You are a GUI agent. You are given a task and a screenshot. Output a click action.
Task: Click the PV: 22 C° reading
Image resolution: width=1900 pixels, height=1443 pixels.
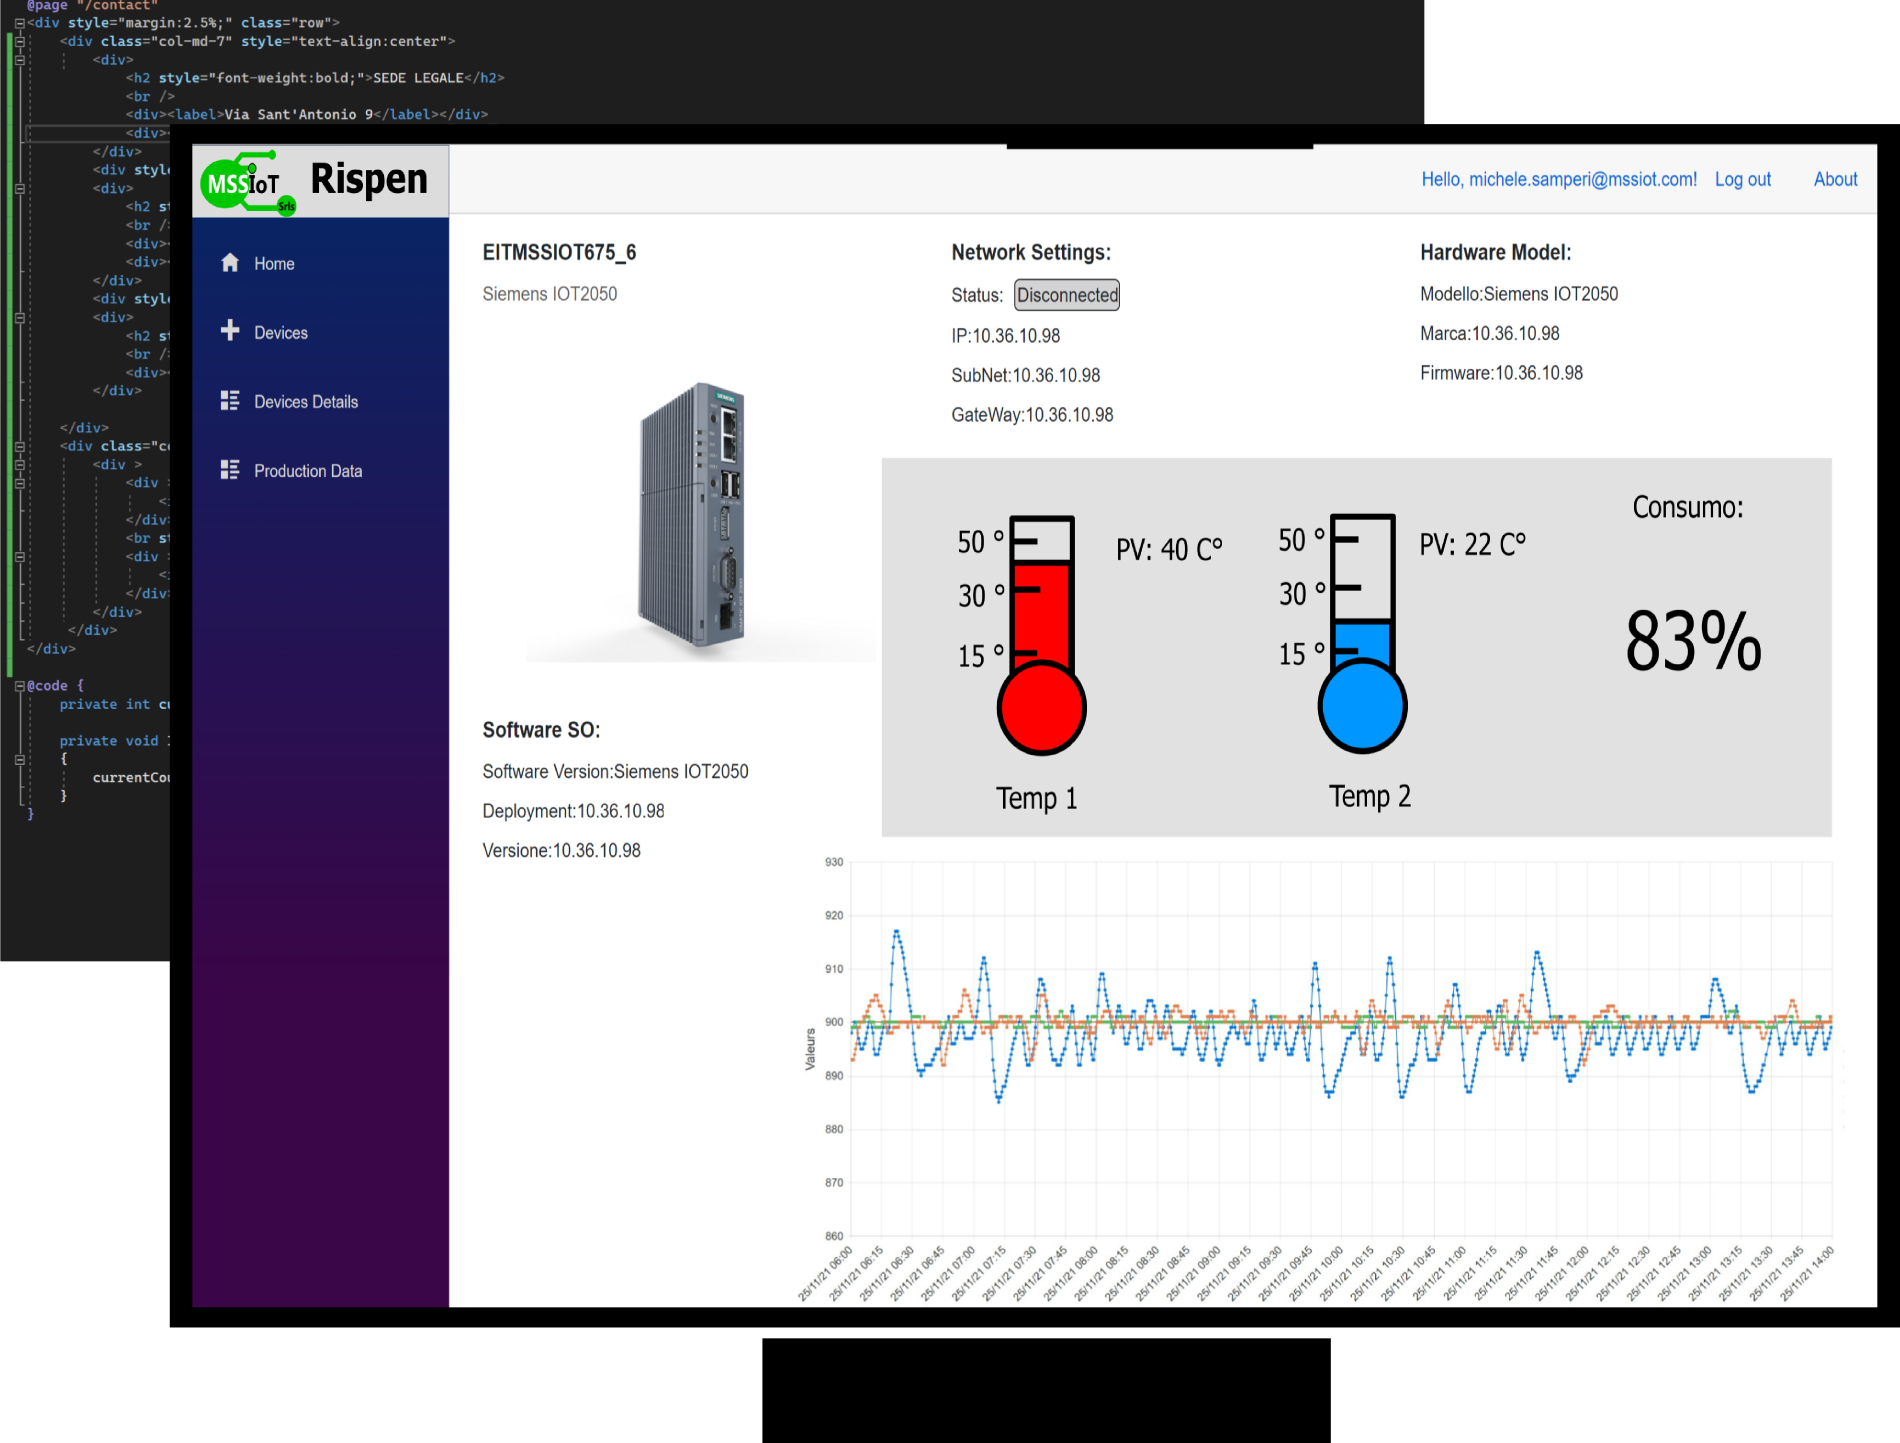click(x=1472, y=544)
